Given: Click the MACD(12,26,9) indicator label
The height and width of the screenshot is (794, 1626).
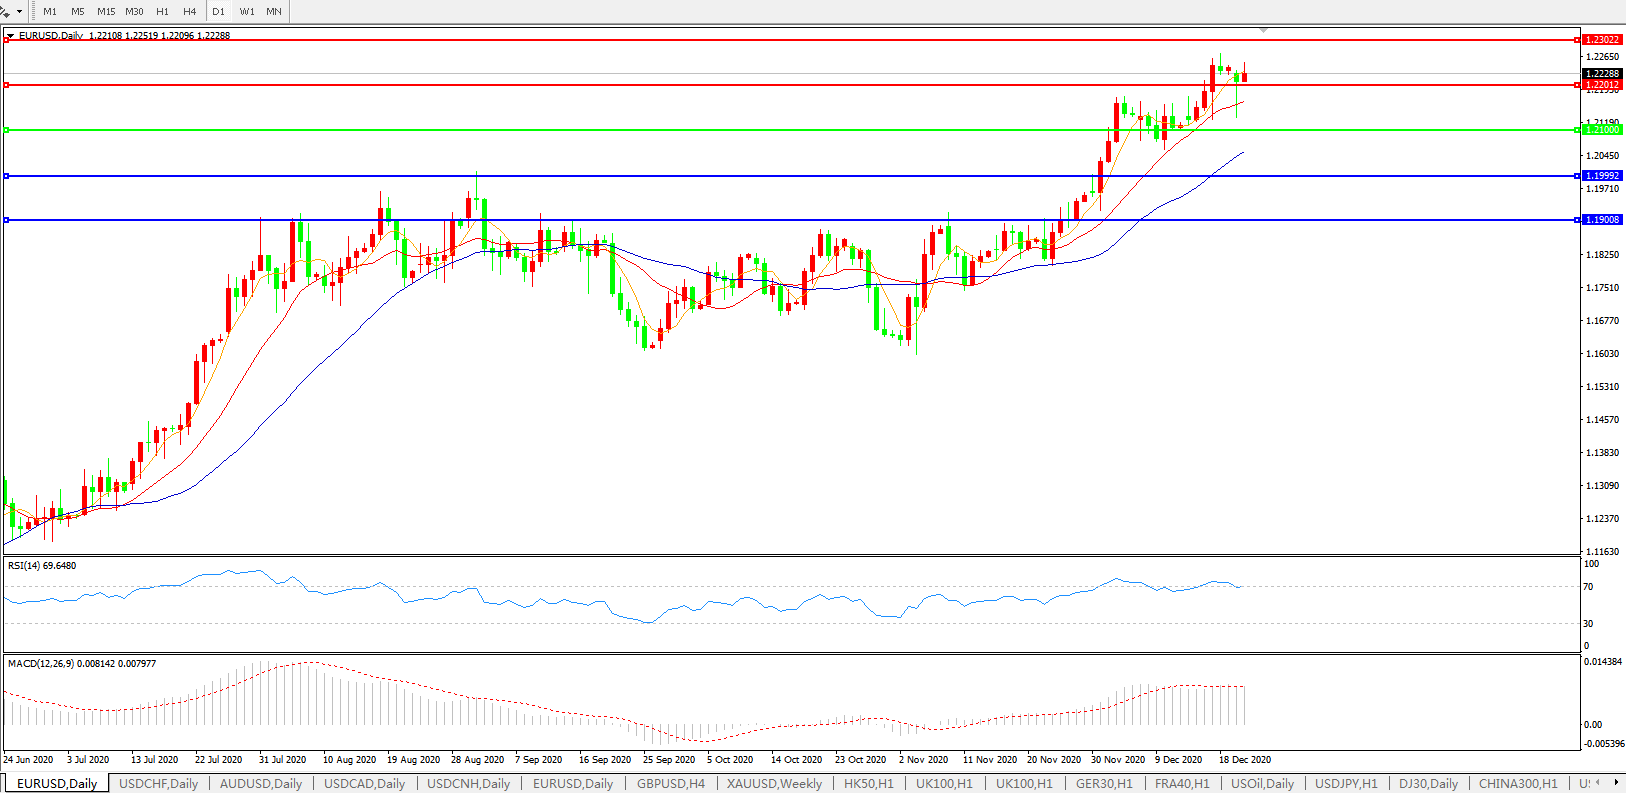Looking at the screenshot, I should [40, 664].
